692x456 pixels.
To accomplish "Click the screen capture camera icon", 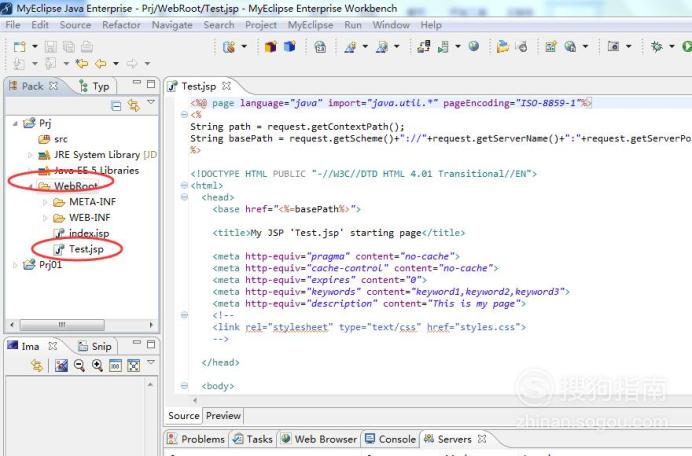I will point(613,46).
